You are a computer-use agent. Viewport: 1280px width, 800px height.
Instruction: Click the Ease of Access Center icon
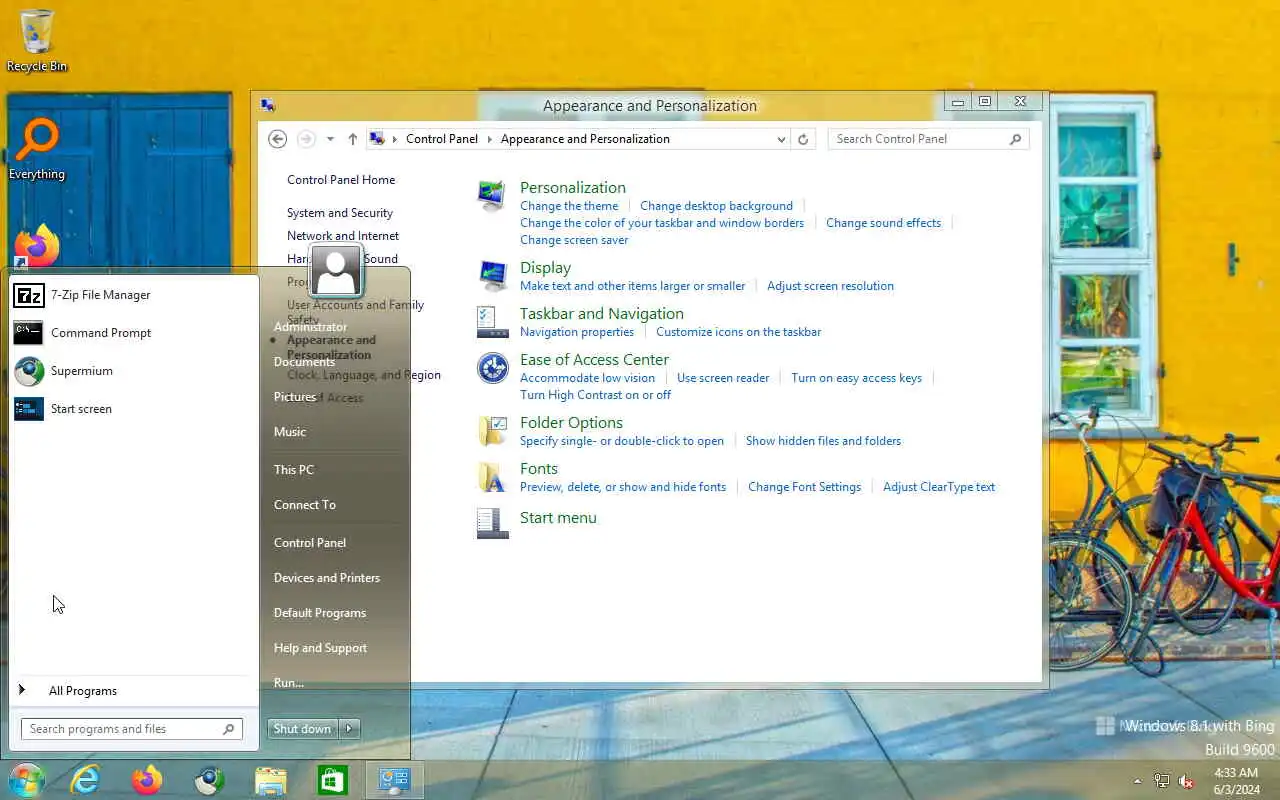[x=492, y=368]
